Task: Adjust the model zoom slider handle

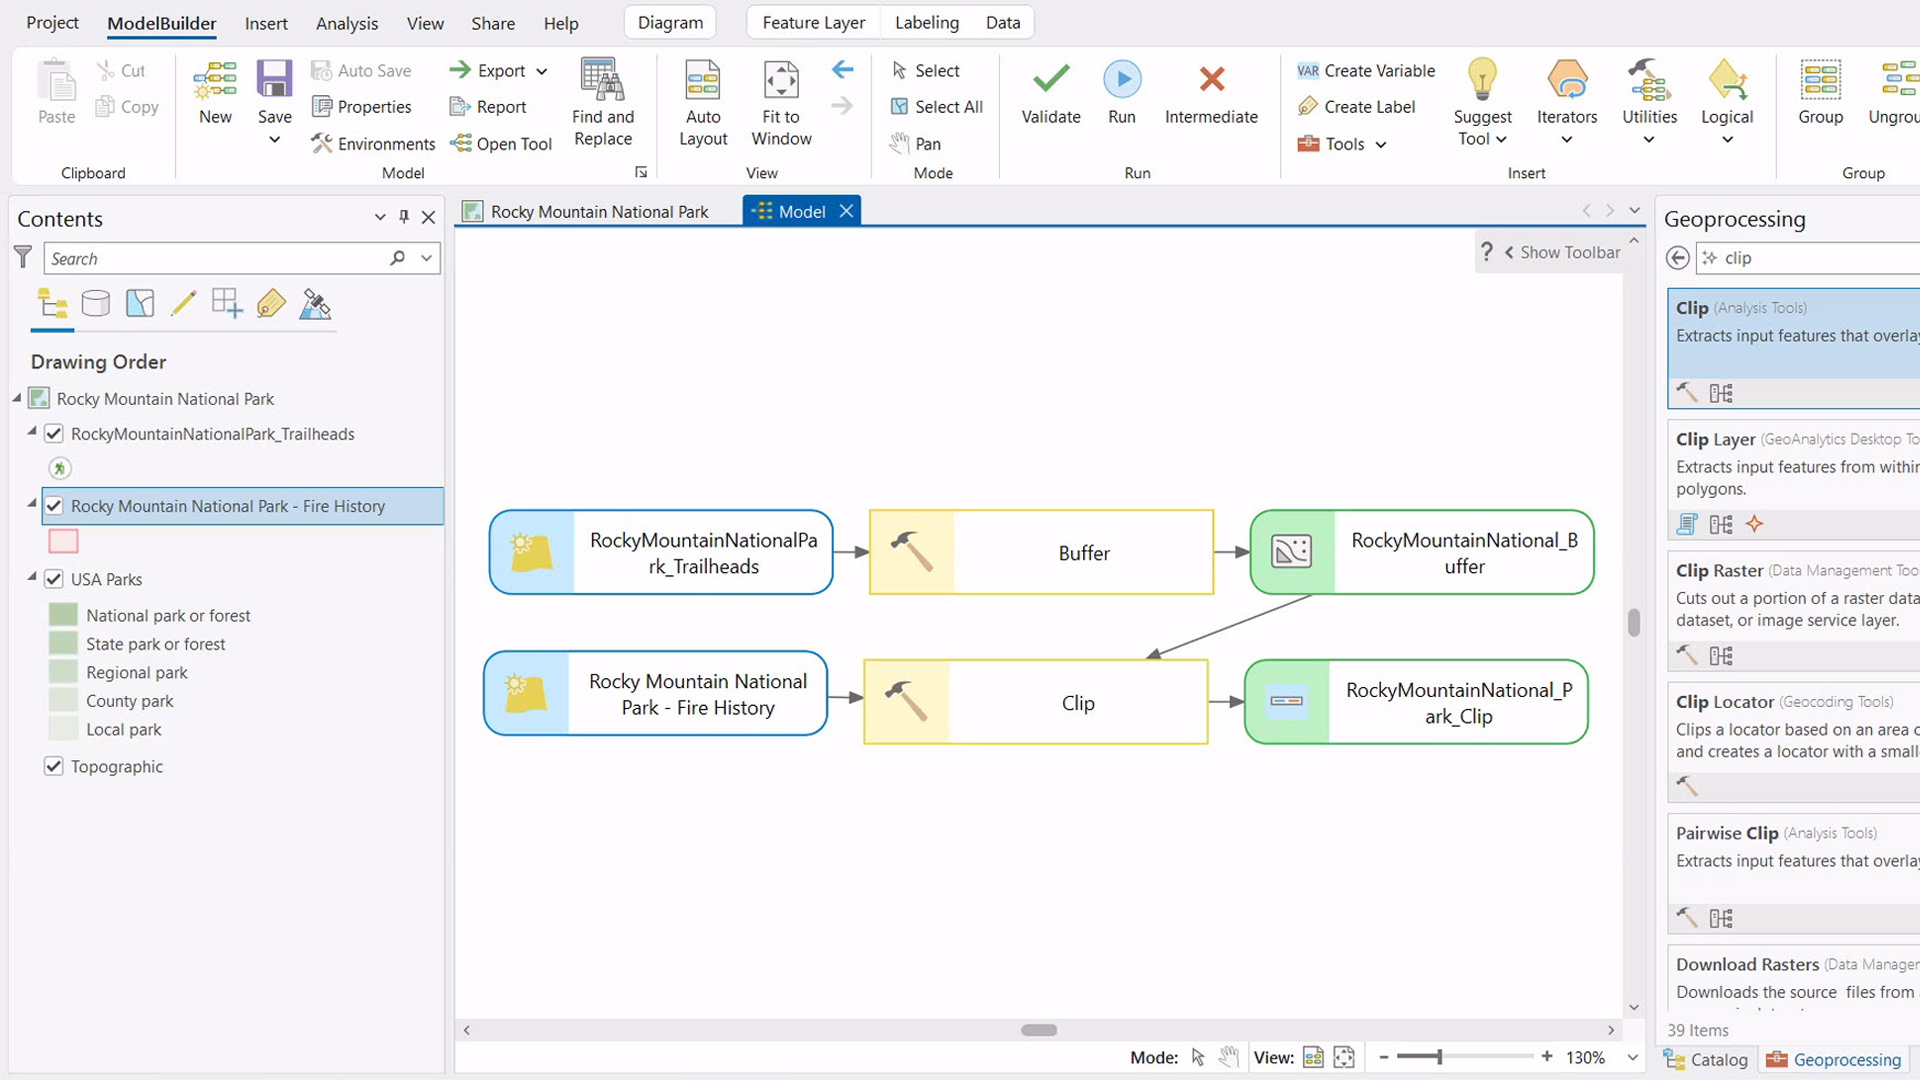Action: pyautogui.click(x=1439, y=1057)
